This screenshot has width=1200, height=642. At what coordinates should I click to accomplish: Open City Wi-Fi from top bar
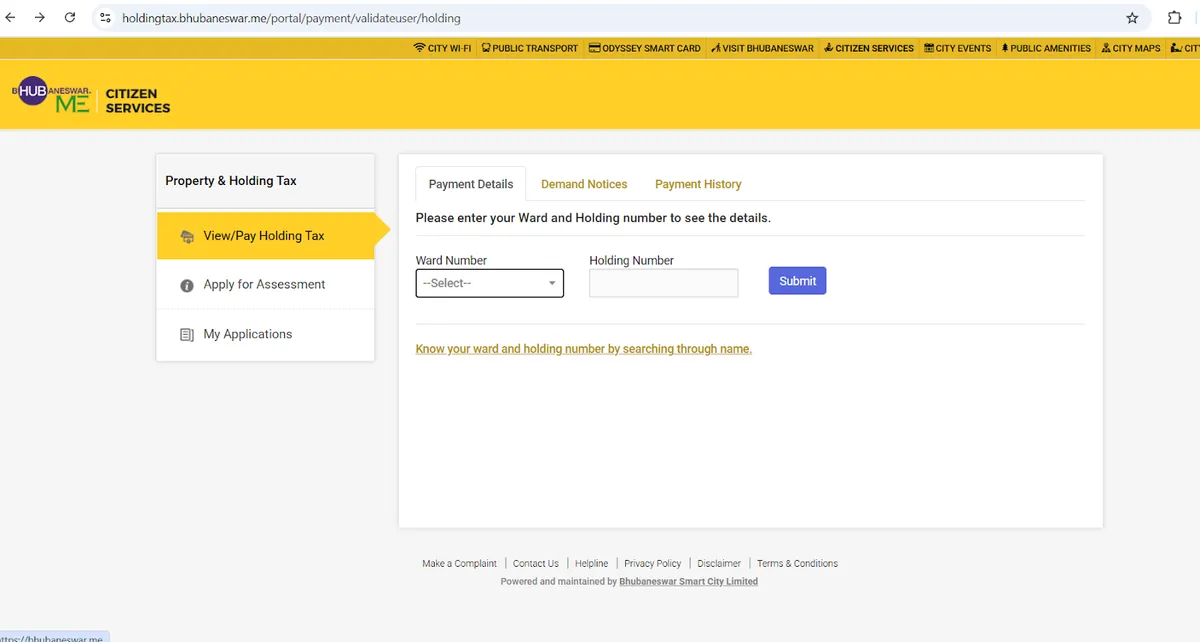(x=442, y=48)
